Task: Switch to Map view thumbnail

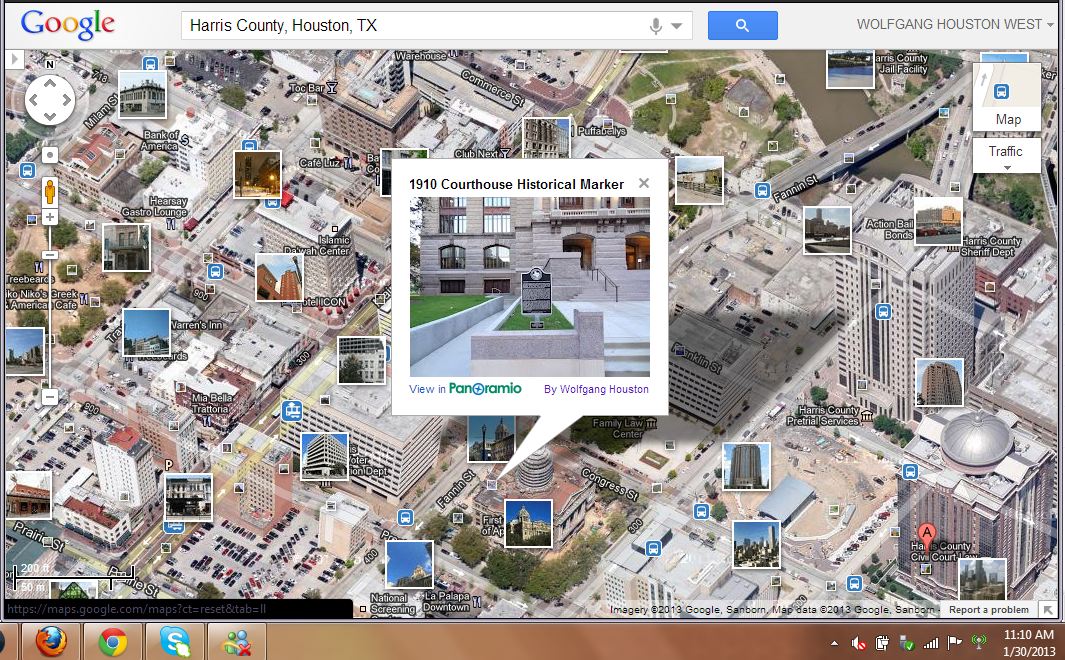Action: pos(1007,96)
